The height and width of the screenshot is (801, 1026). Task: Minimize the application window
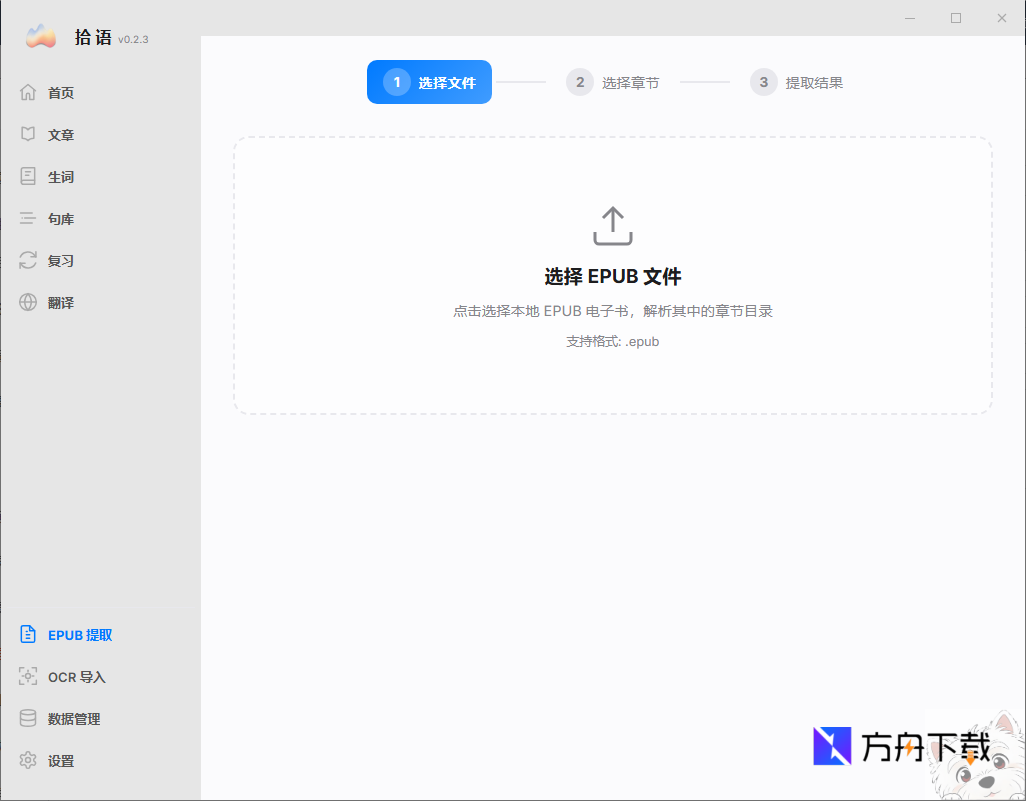(910, 18)
